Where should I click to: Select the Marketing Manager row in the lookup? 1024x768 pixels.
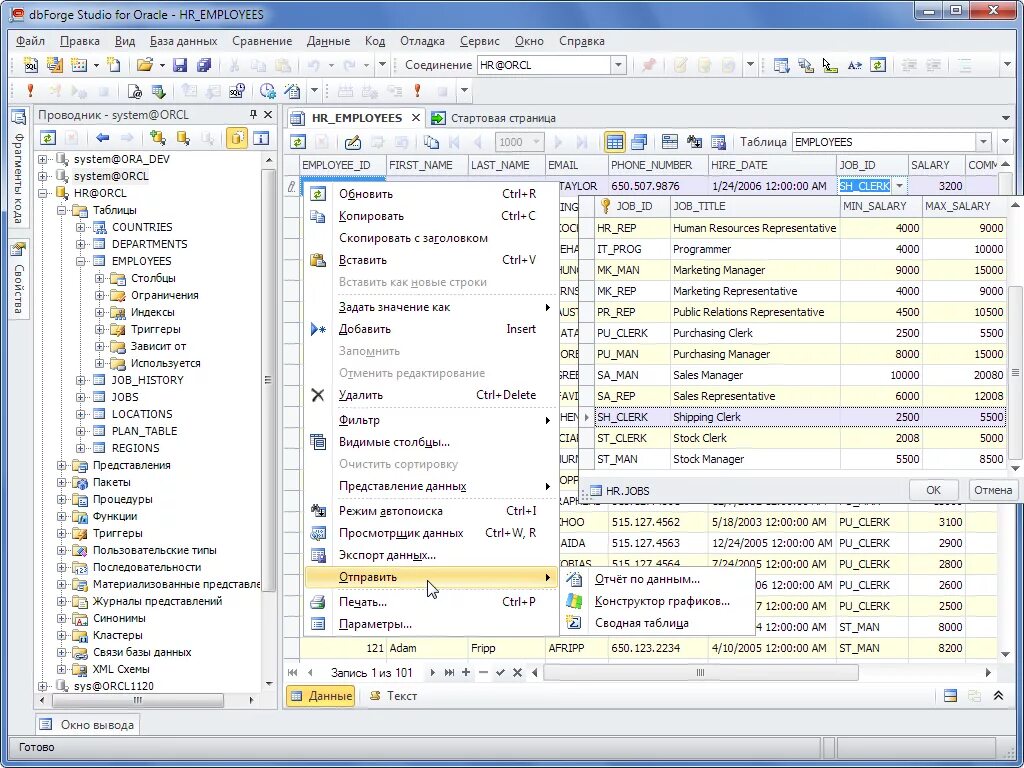point(800,270)
